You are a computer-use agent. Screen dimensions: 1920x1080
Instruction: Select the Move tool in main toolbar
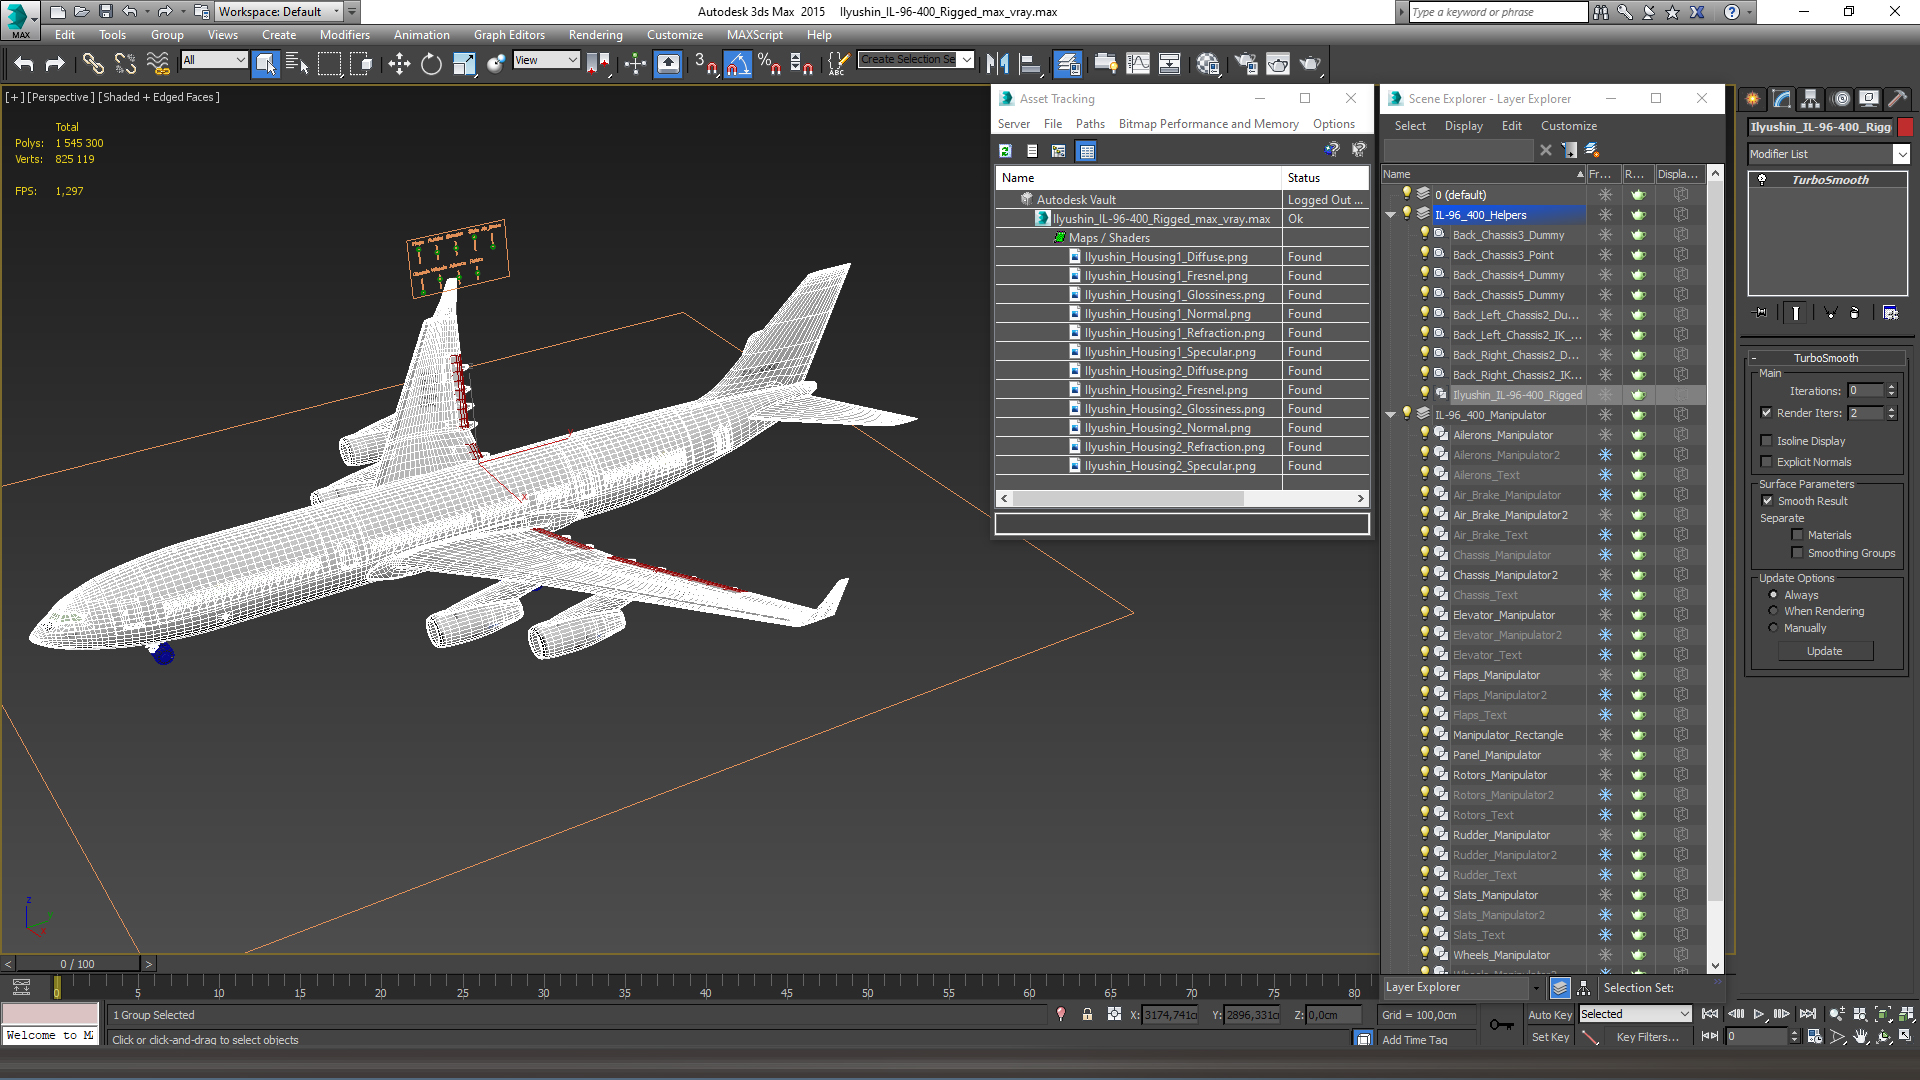click(399, 64)
